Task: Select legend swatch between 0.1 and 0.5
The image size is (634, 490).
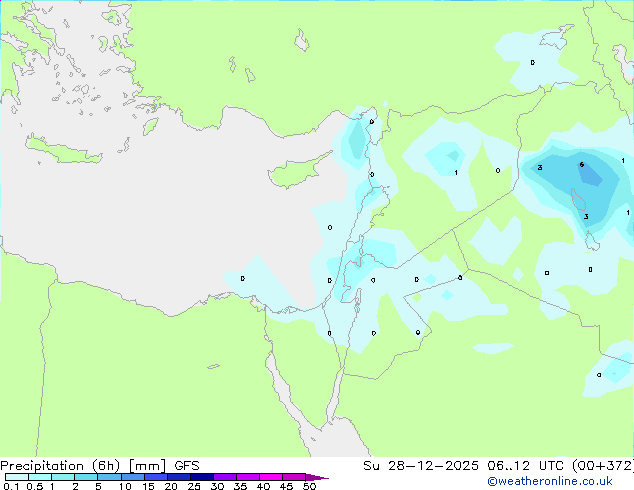Action: click(17, 477)
